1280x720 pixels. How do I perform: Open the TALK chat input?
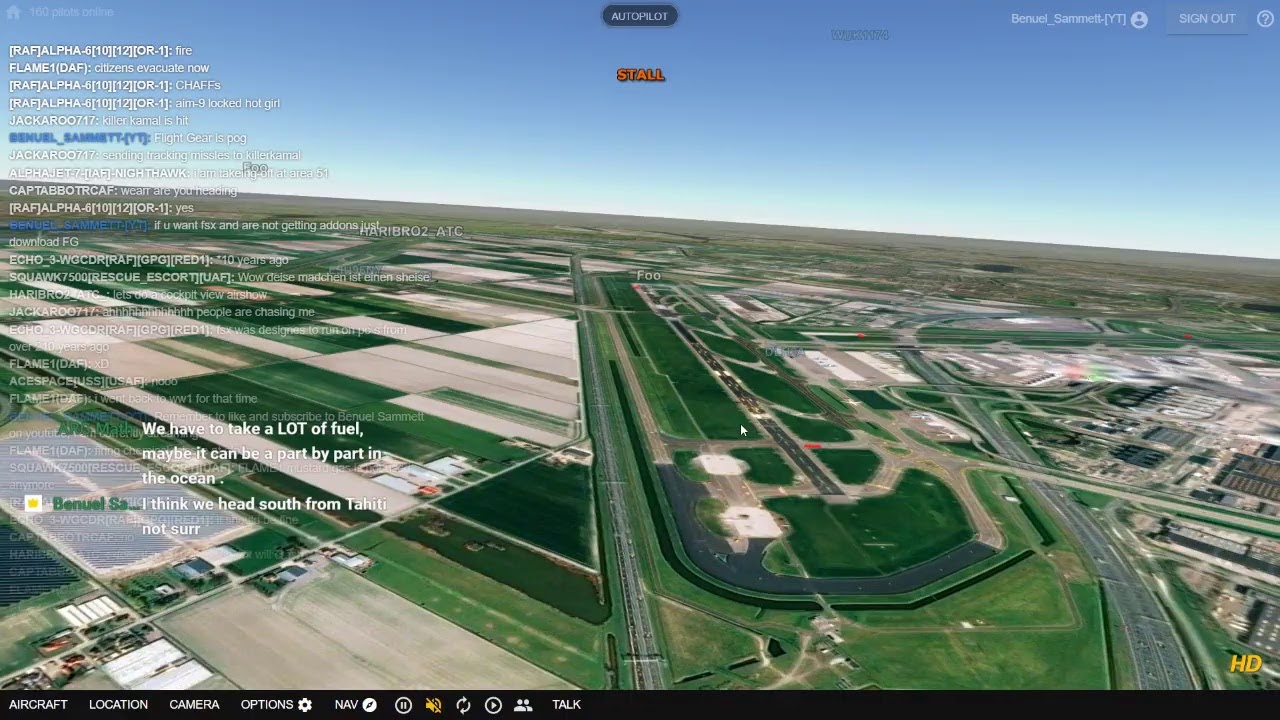tap(566, 705)
